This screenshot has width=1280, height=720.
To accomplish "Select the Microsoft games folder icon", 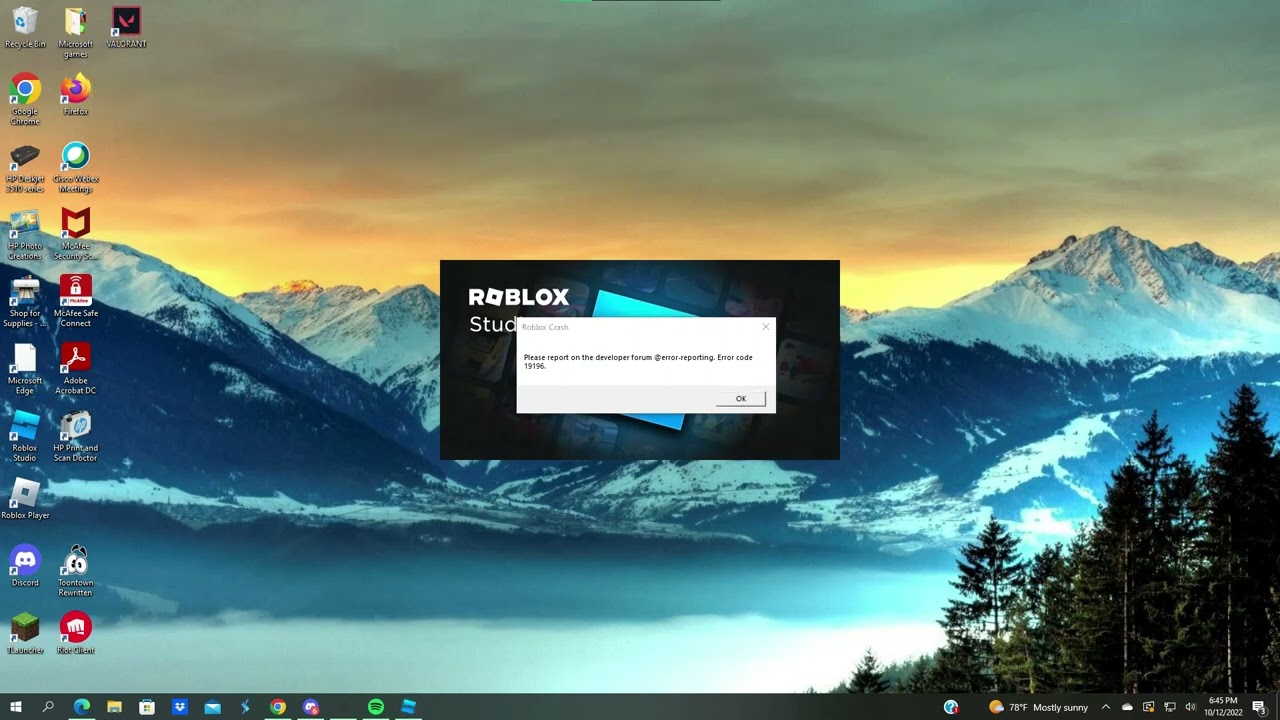I will pos(76,32).
